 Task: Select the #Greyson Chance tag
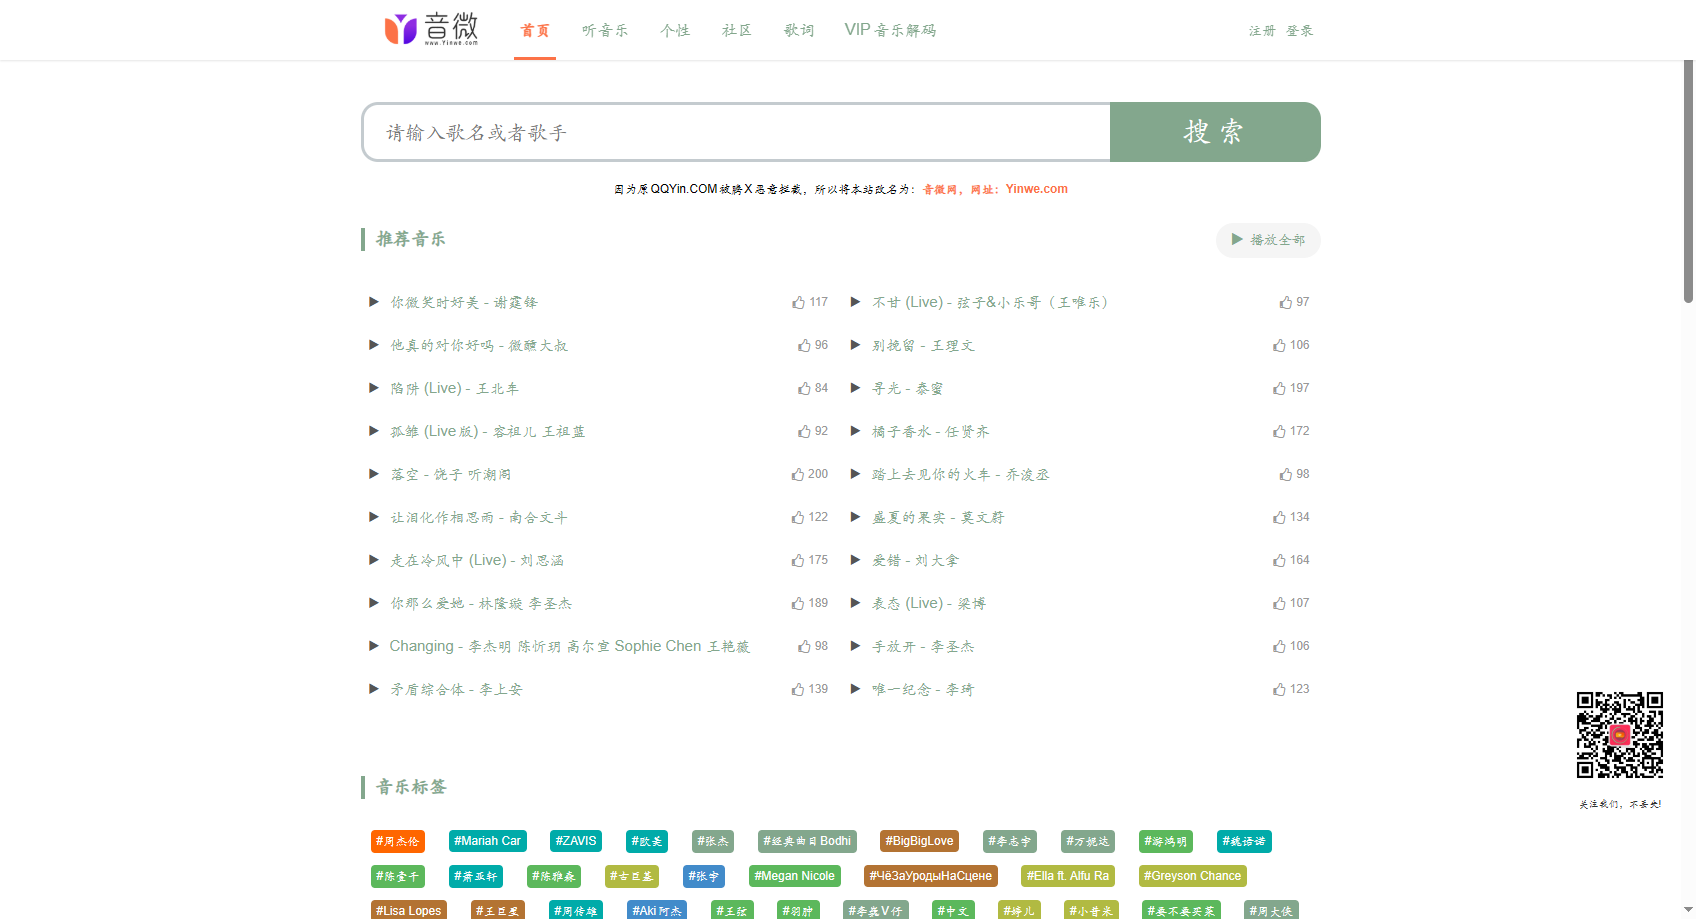click(x=1193, y=876)
